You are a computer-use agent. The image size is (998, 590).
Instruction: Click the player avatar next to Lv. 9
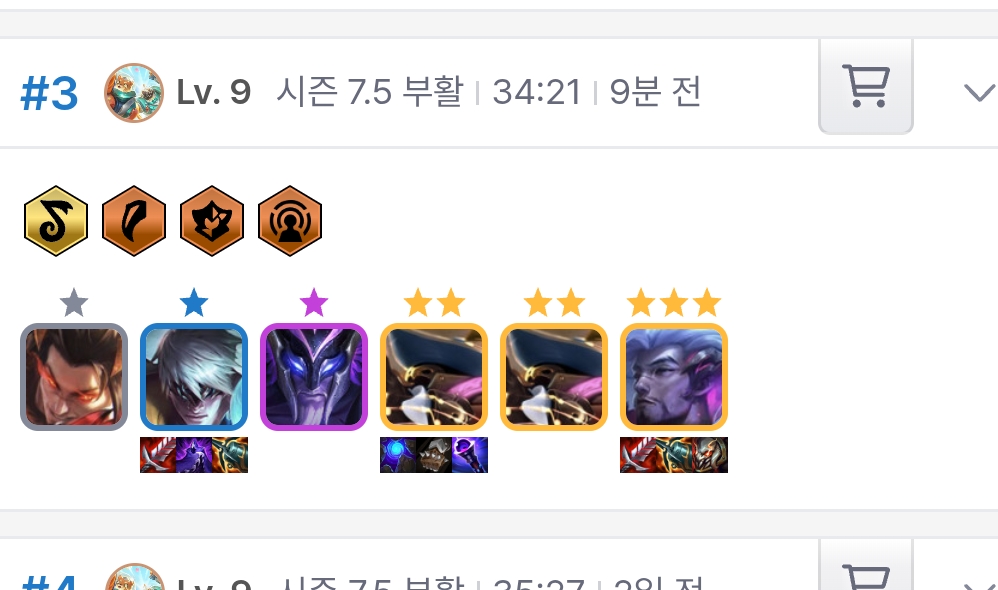(134, 93)
